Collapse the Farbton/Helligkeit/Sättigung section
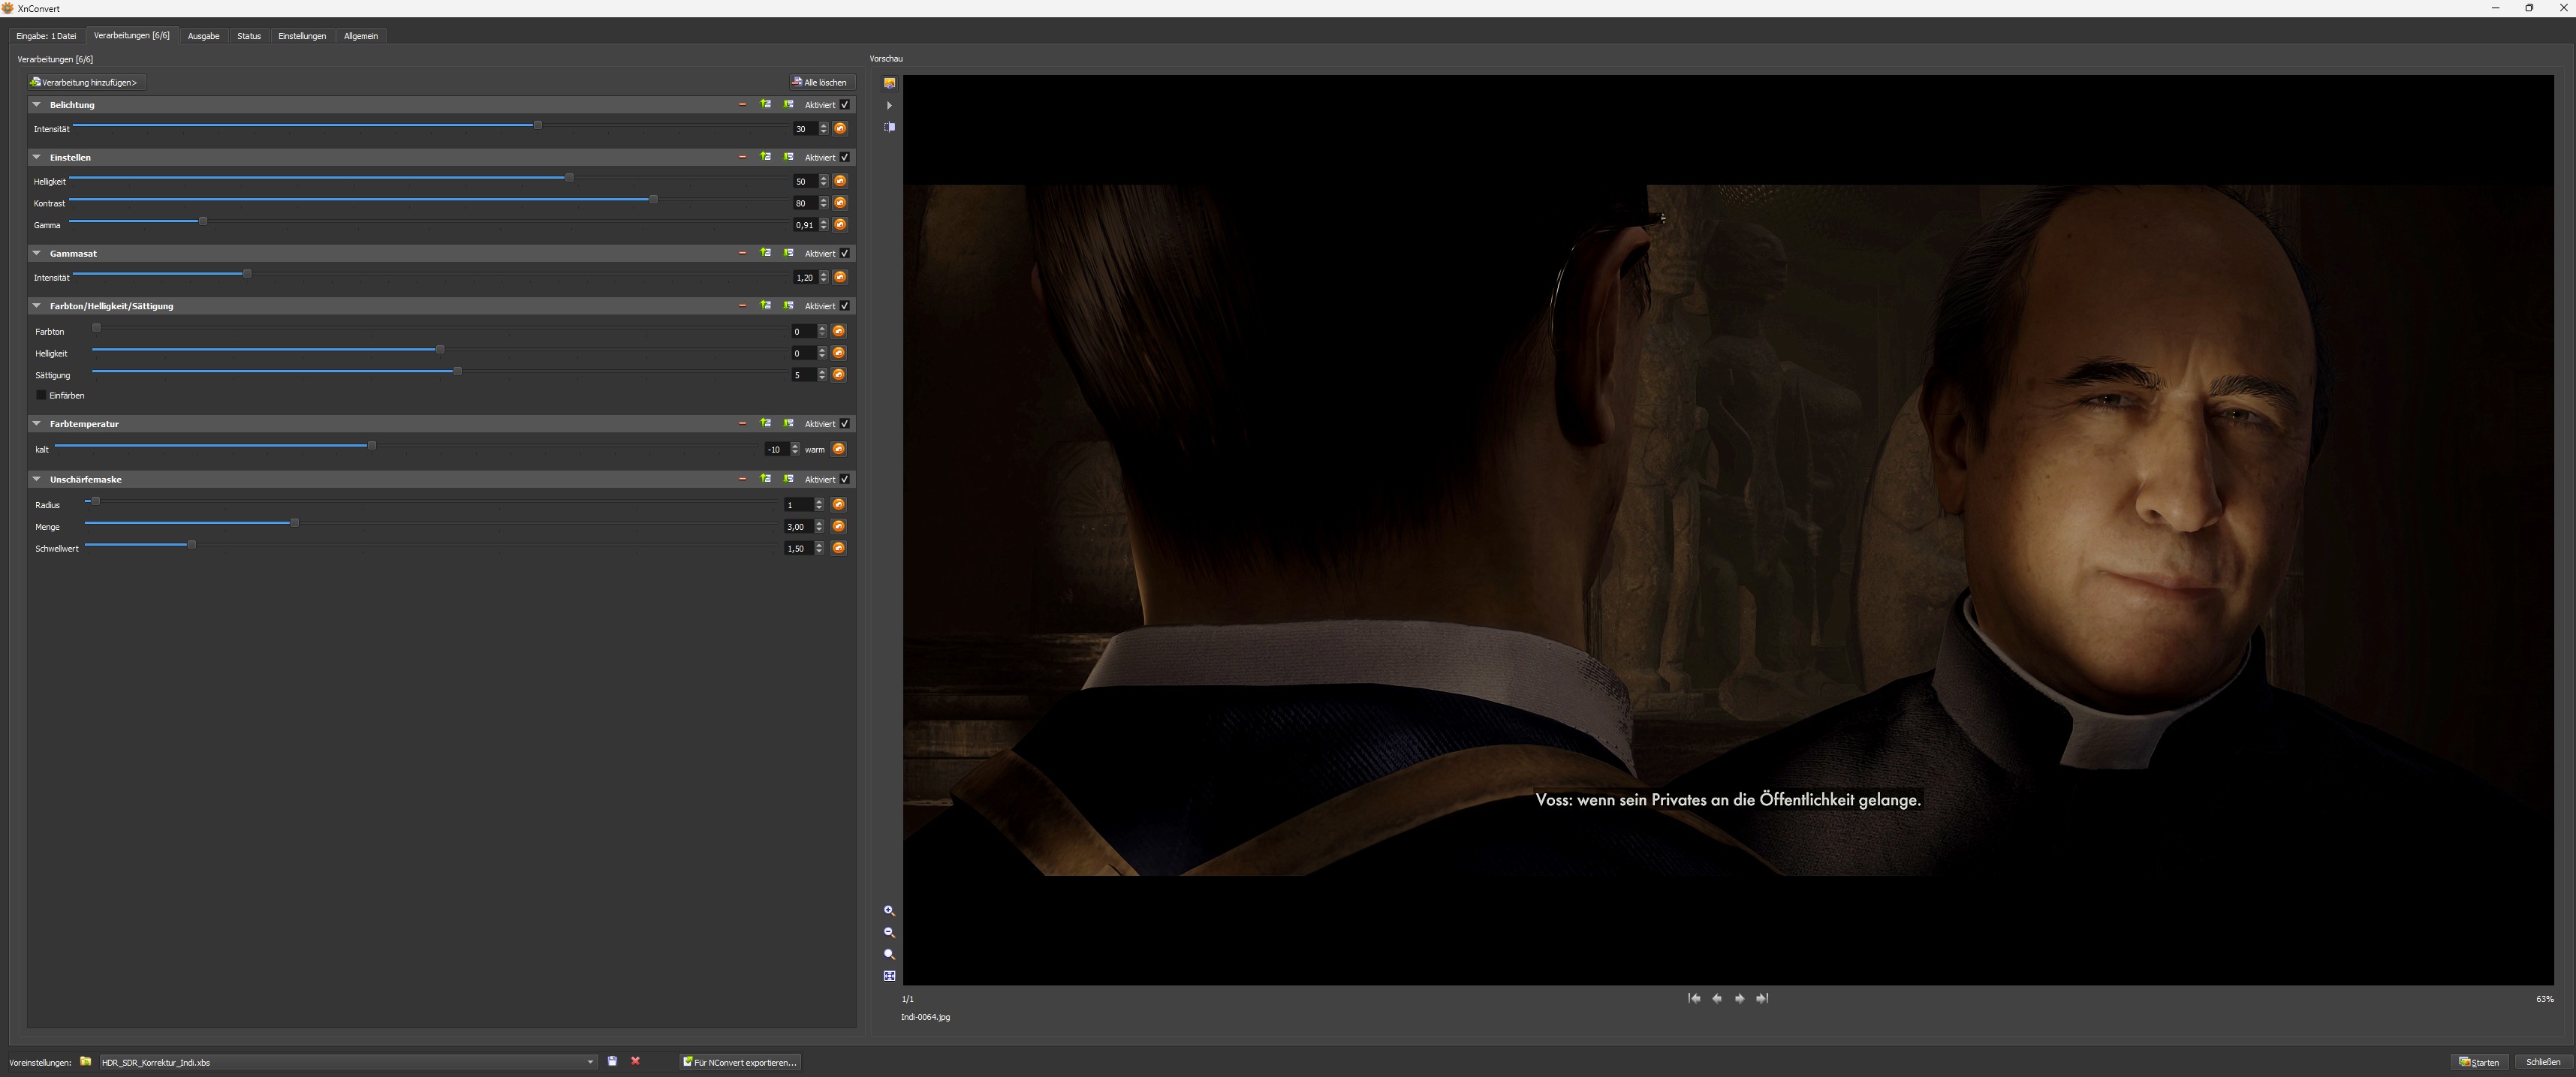 tap(37, 306)
